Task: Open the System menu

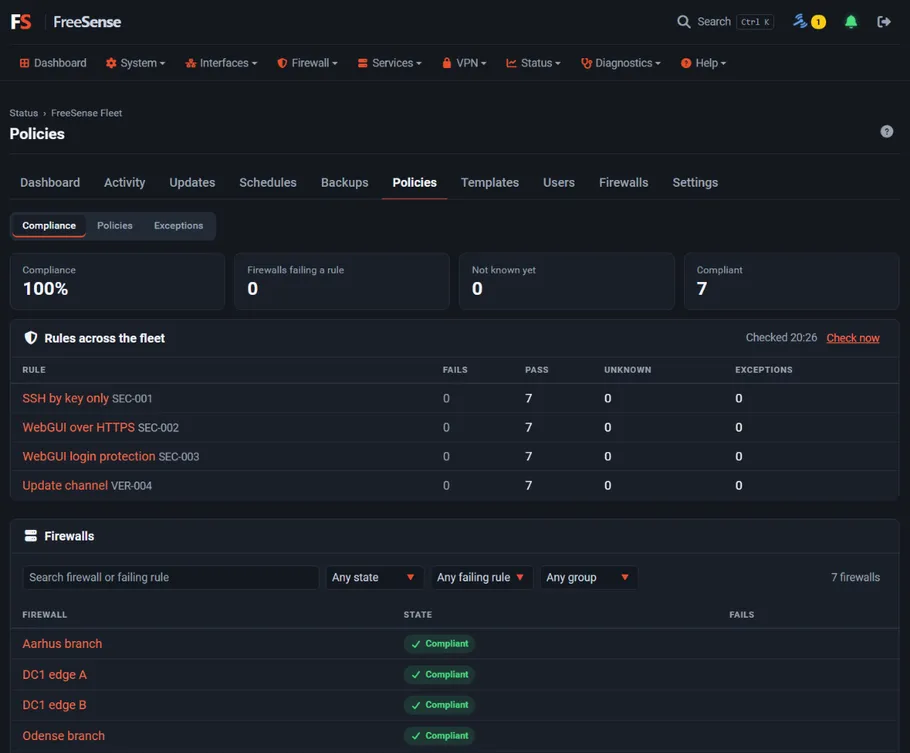Action: point(135,63)
